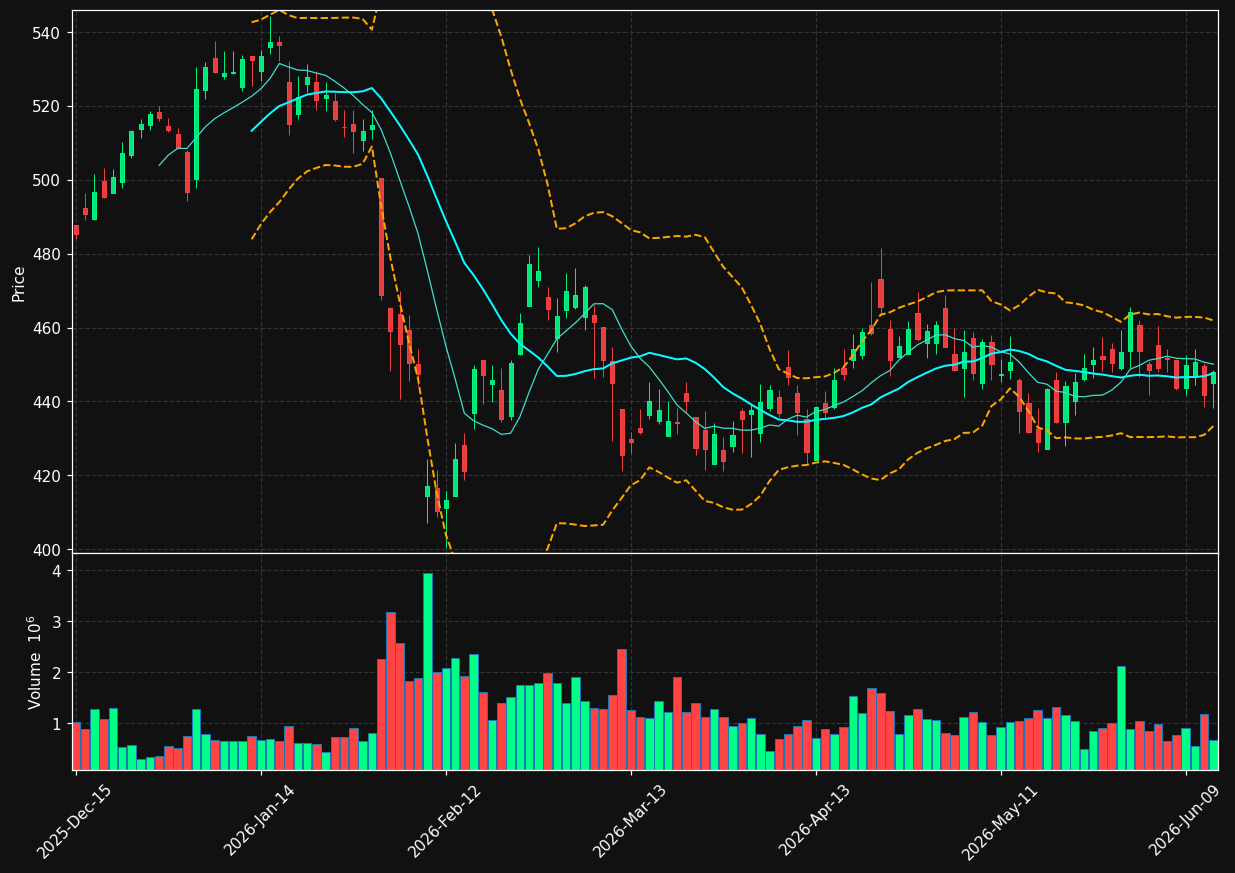This screenshot has width=1235, height=873.
Task: Click the volume axis tick 4
Action: click(x=57, y=572)
